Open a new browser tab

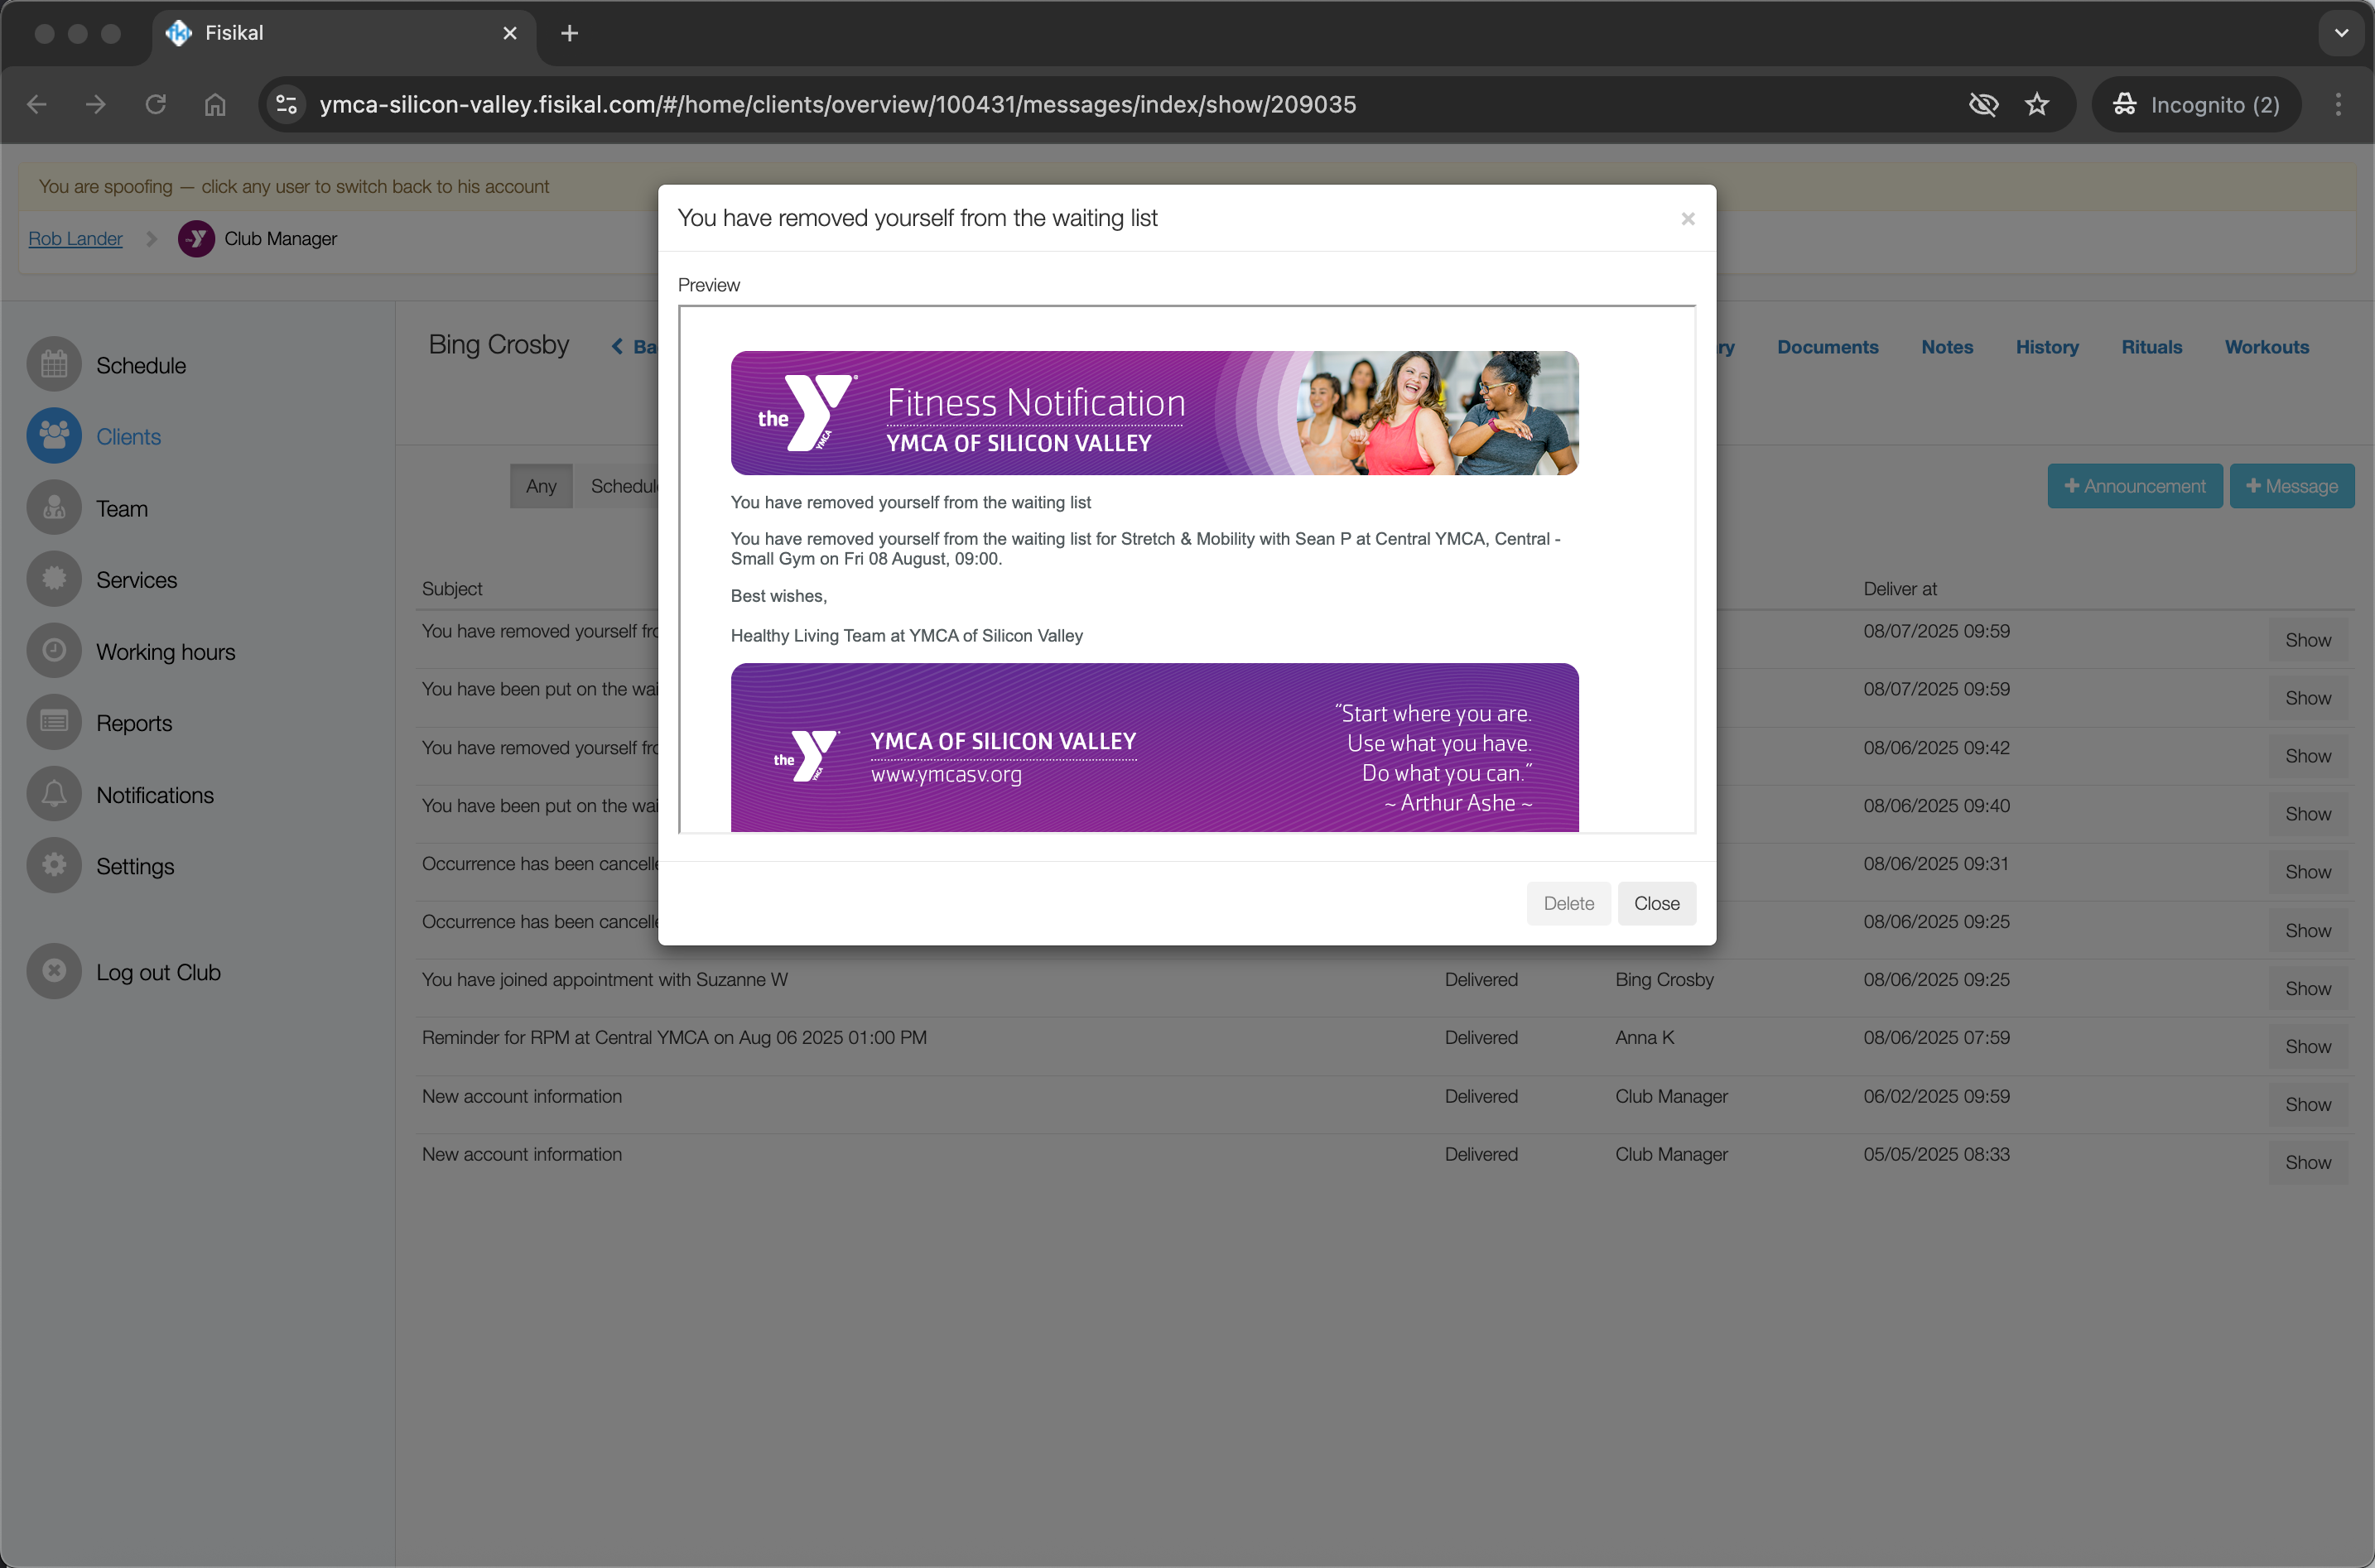569,33
